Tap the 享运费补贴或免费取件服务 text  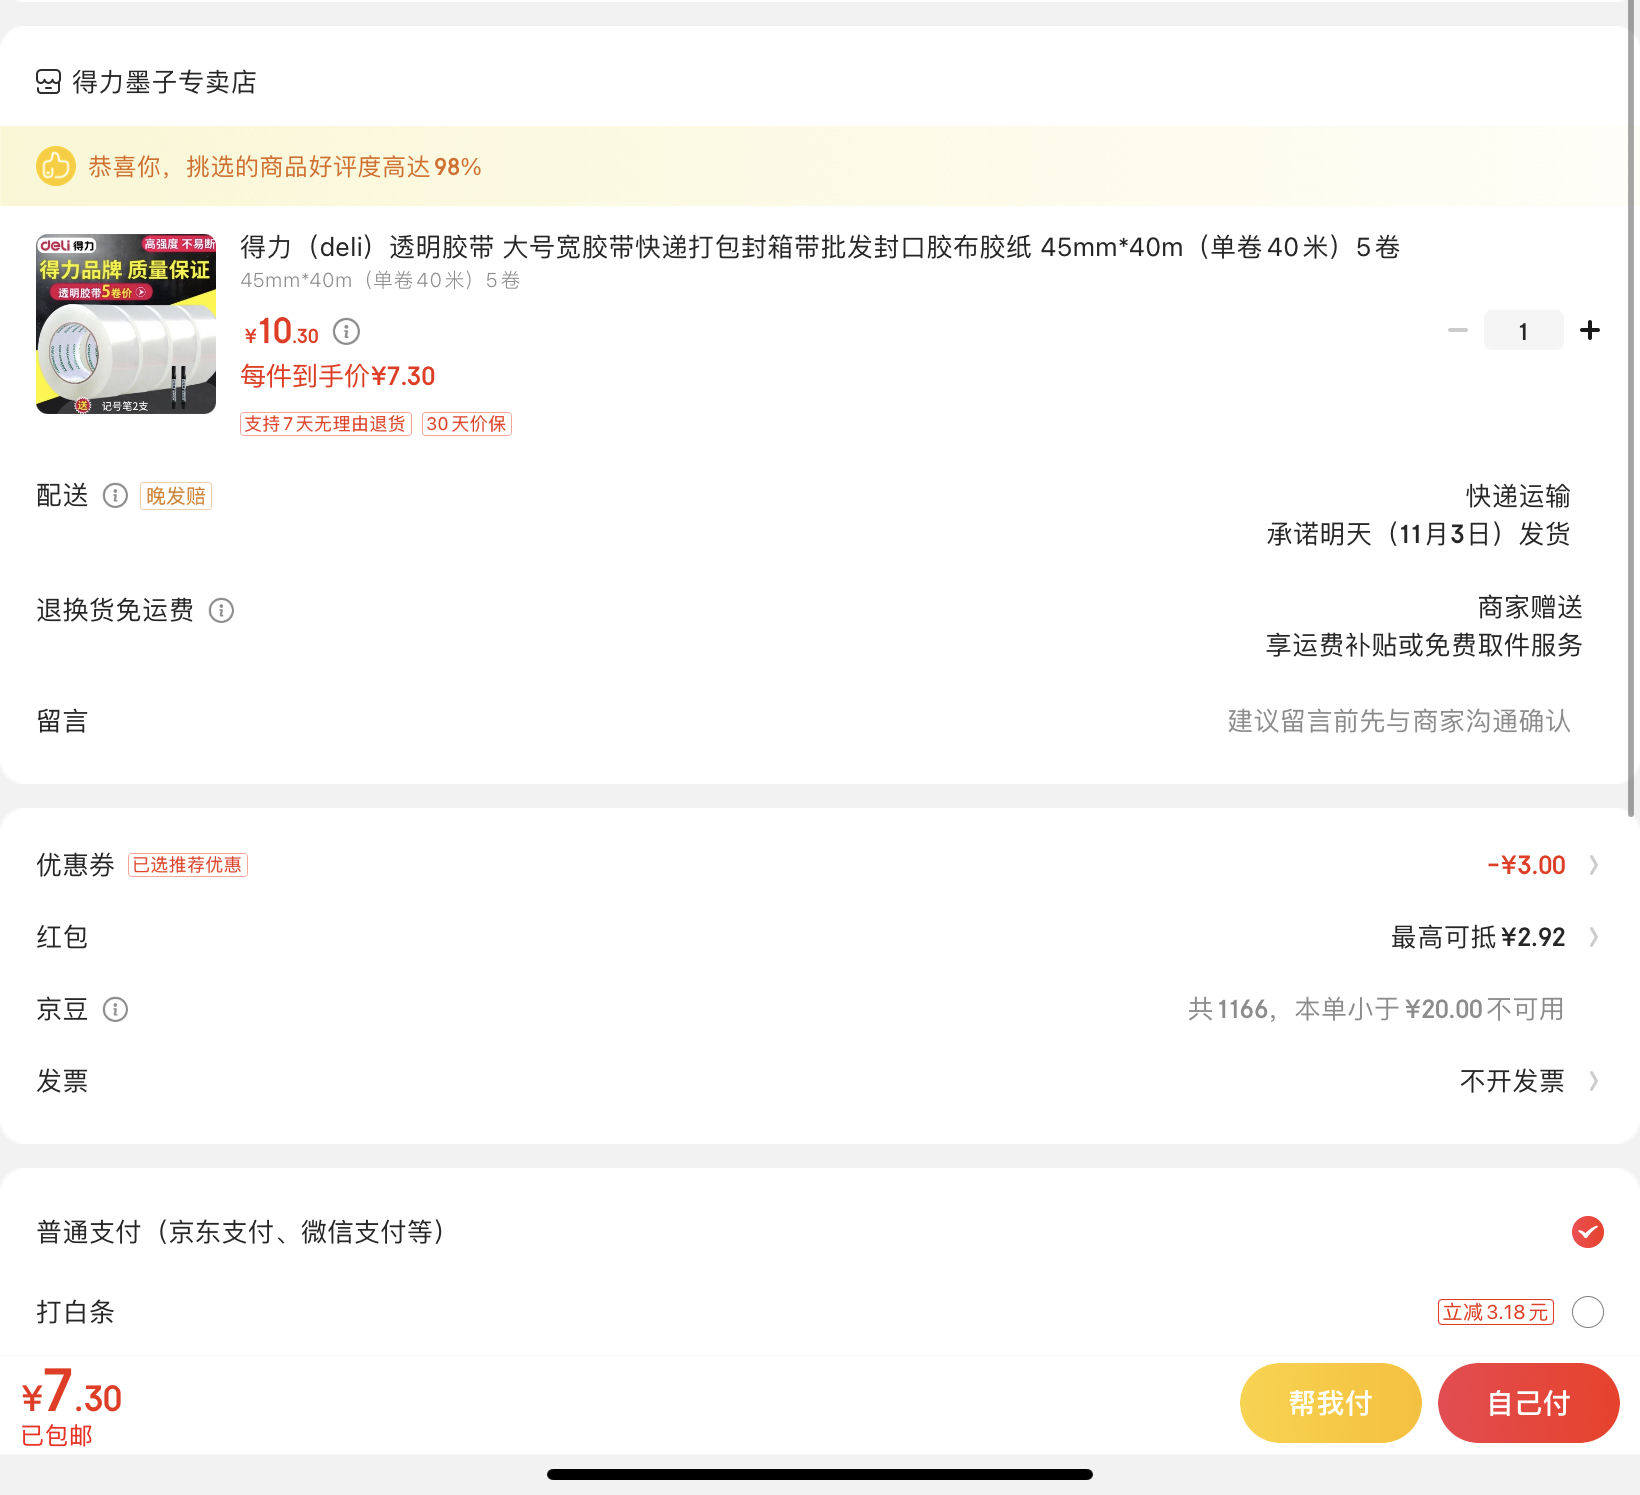[x=1424, y=645]
